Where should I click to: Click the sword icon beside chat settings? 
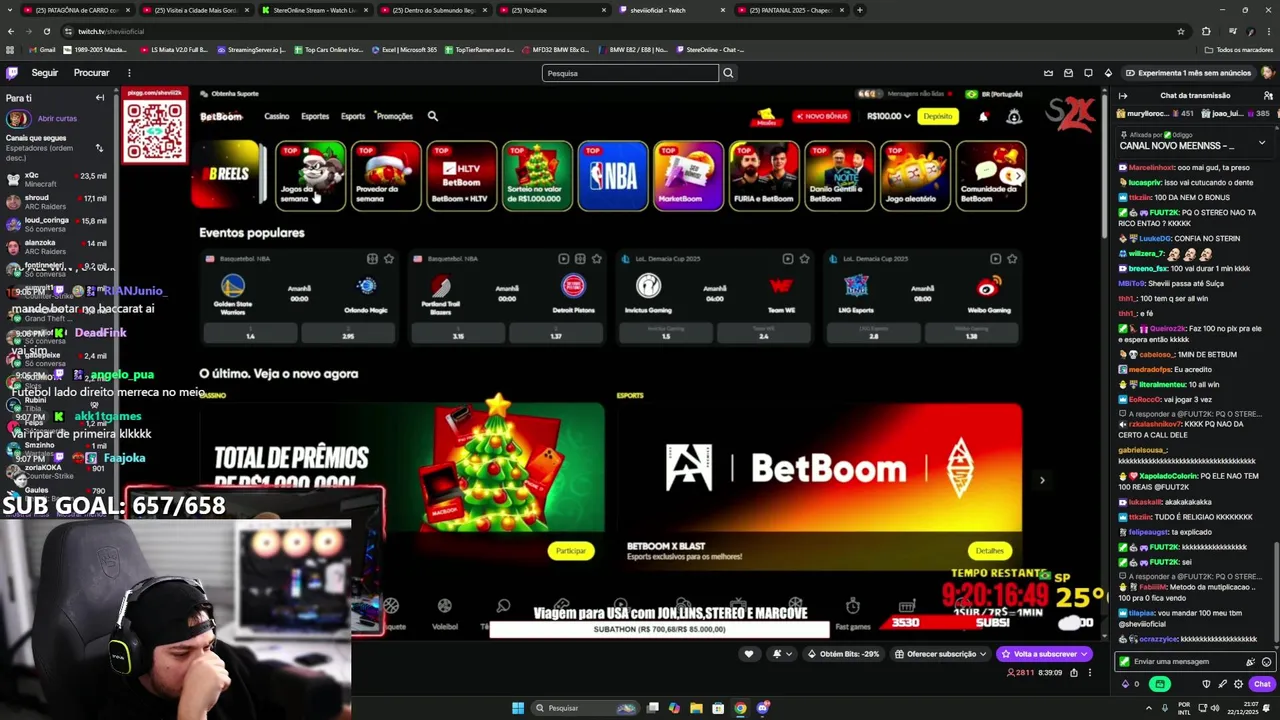coord(1222,684)
